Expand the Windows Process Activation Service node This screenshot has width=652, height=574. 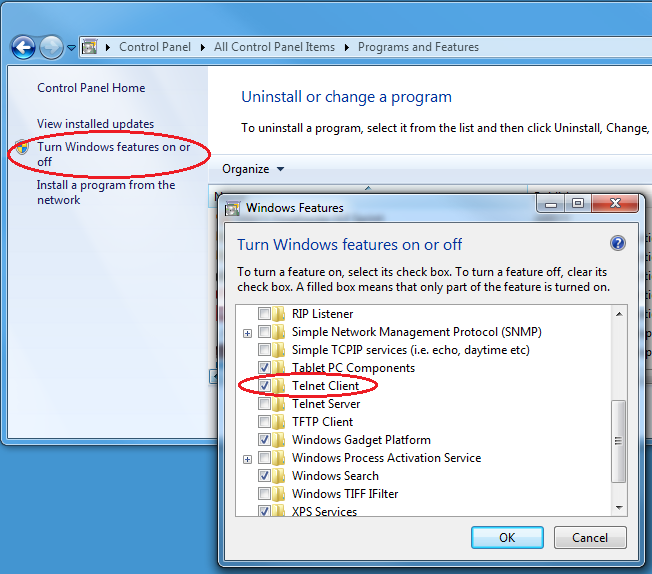(247, 459)
